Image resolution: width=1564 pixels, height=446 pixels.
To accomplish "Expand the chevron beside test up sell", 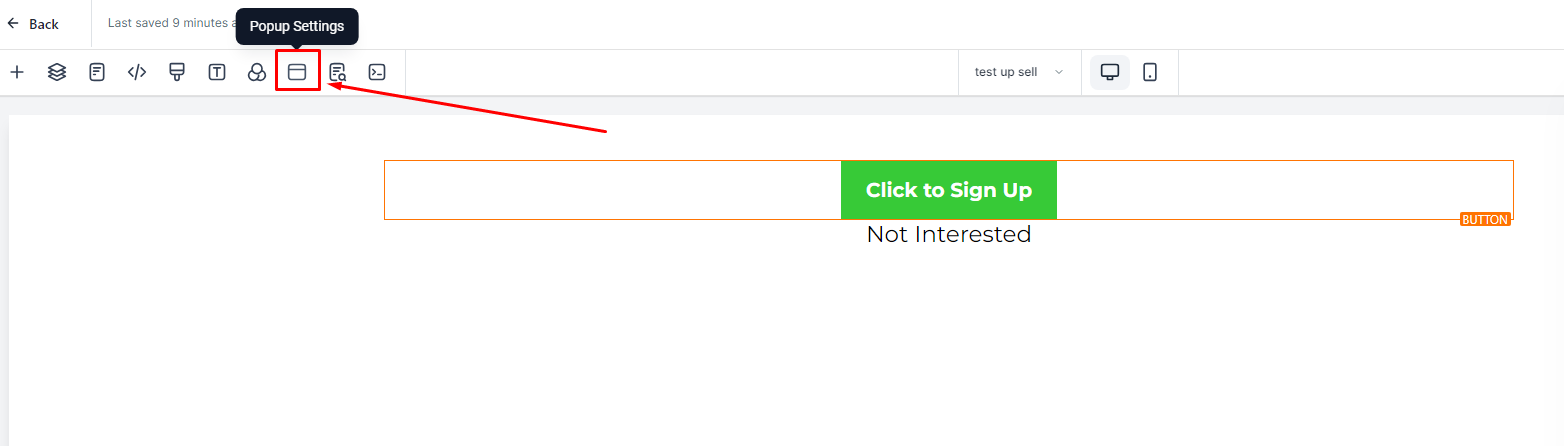I will (1059, 72).
